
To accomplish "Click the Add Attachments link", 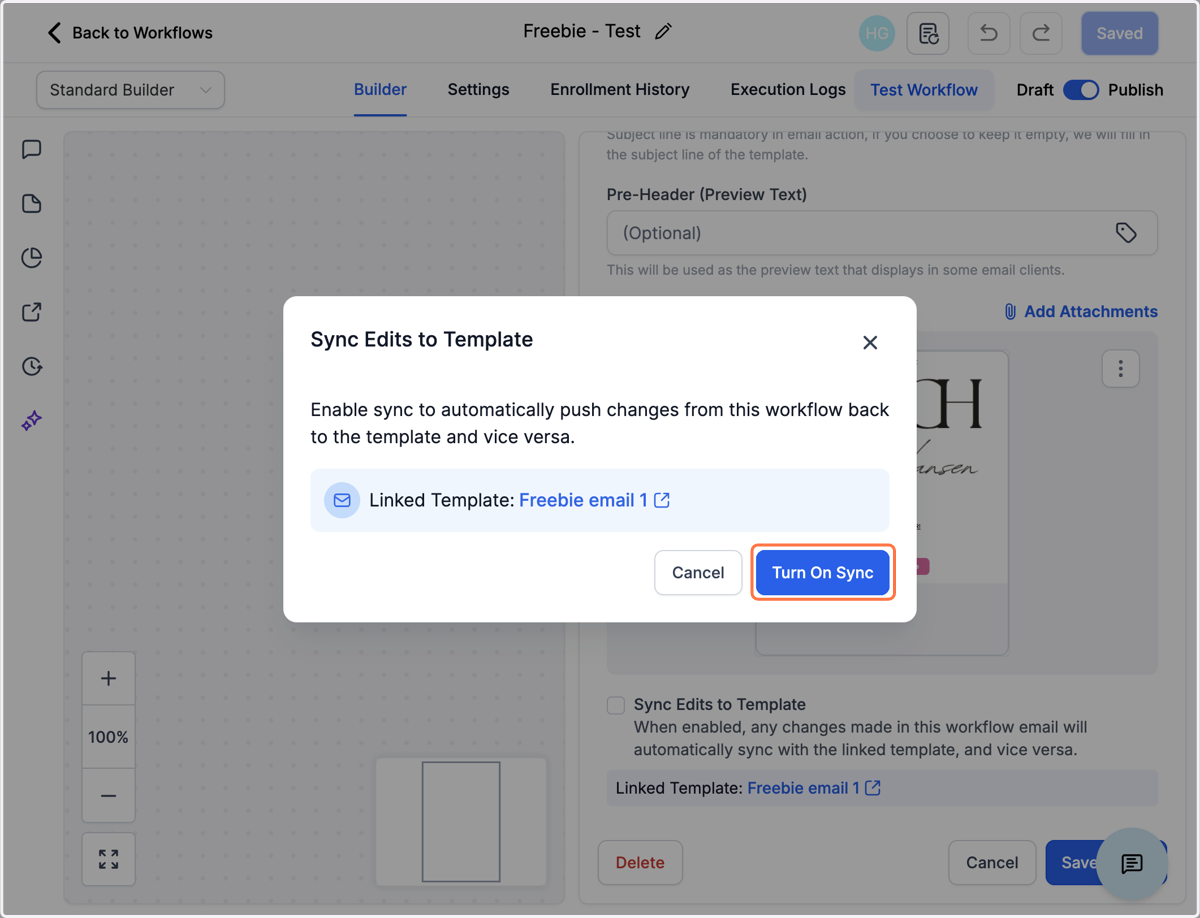I will (1091, 312).
